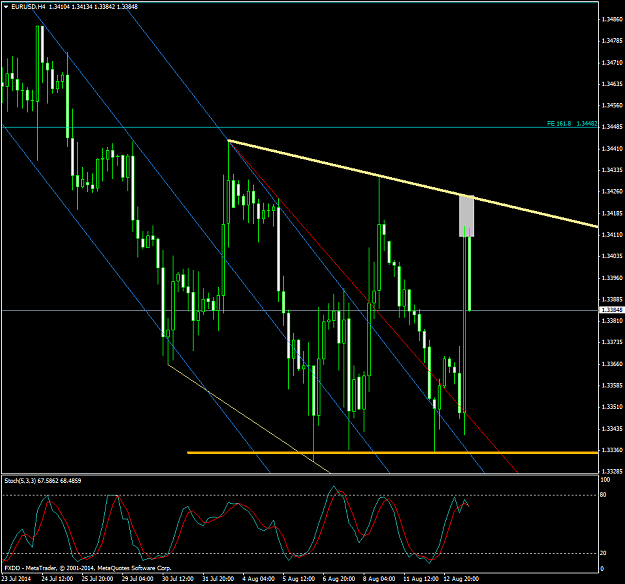
Task: Select the EURUSD,H4 chart title text
Action: (x=28, y=7)
